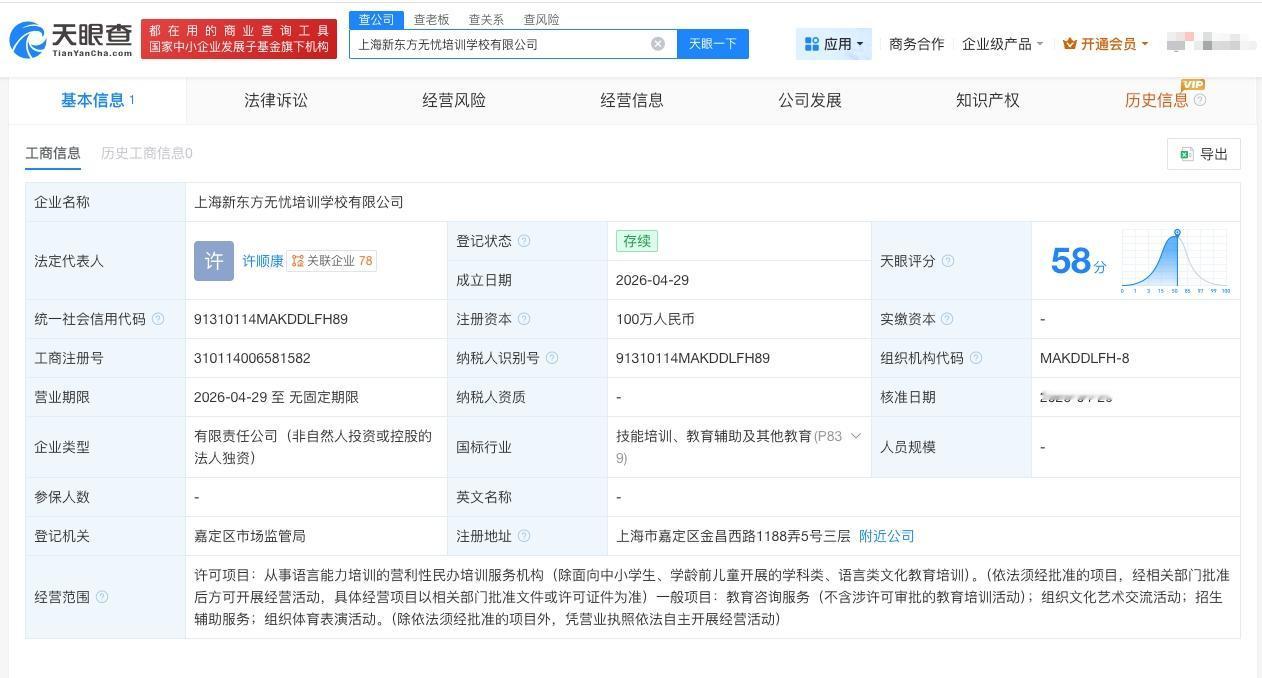Open the 法律诉讼 tab
Image resolution: width=1262 pixels, height=678 pixels.
(275, 100)
